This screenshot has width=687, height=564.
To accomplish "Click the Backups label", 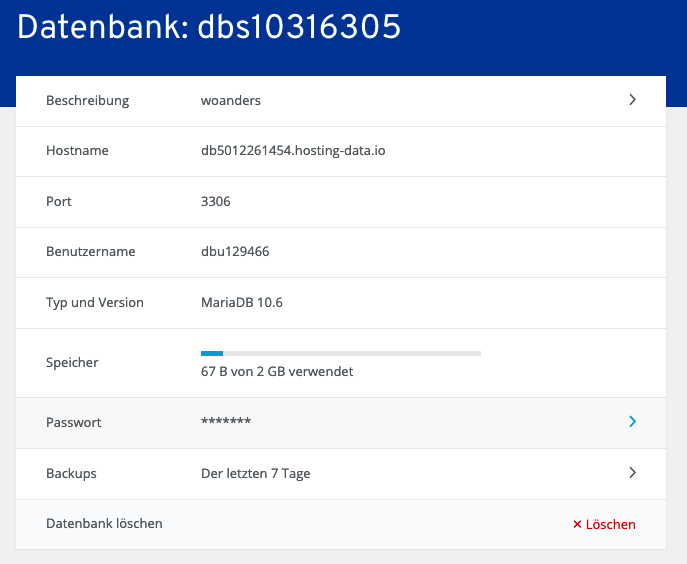I will point(71,473).
